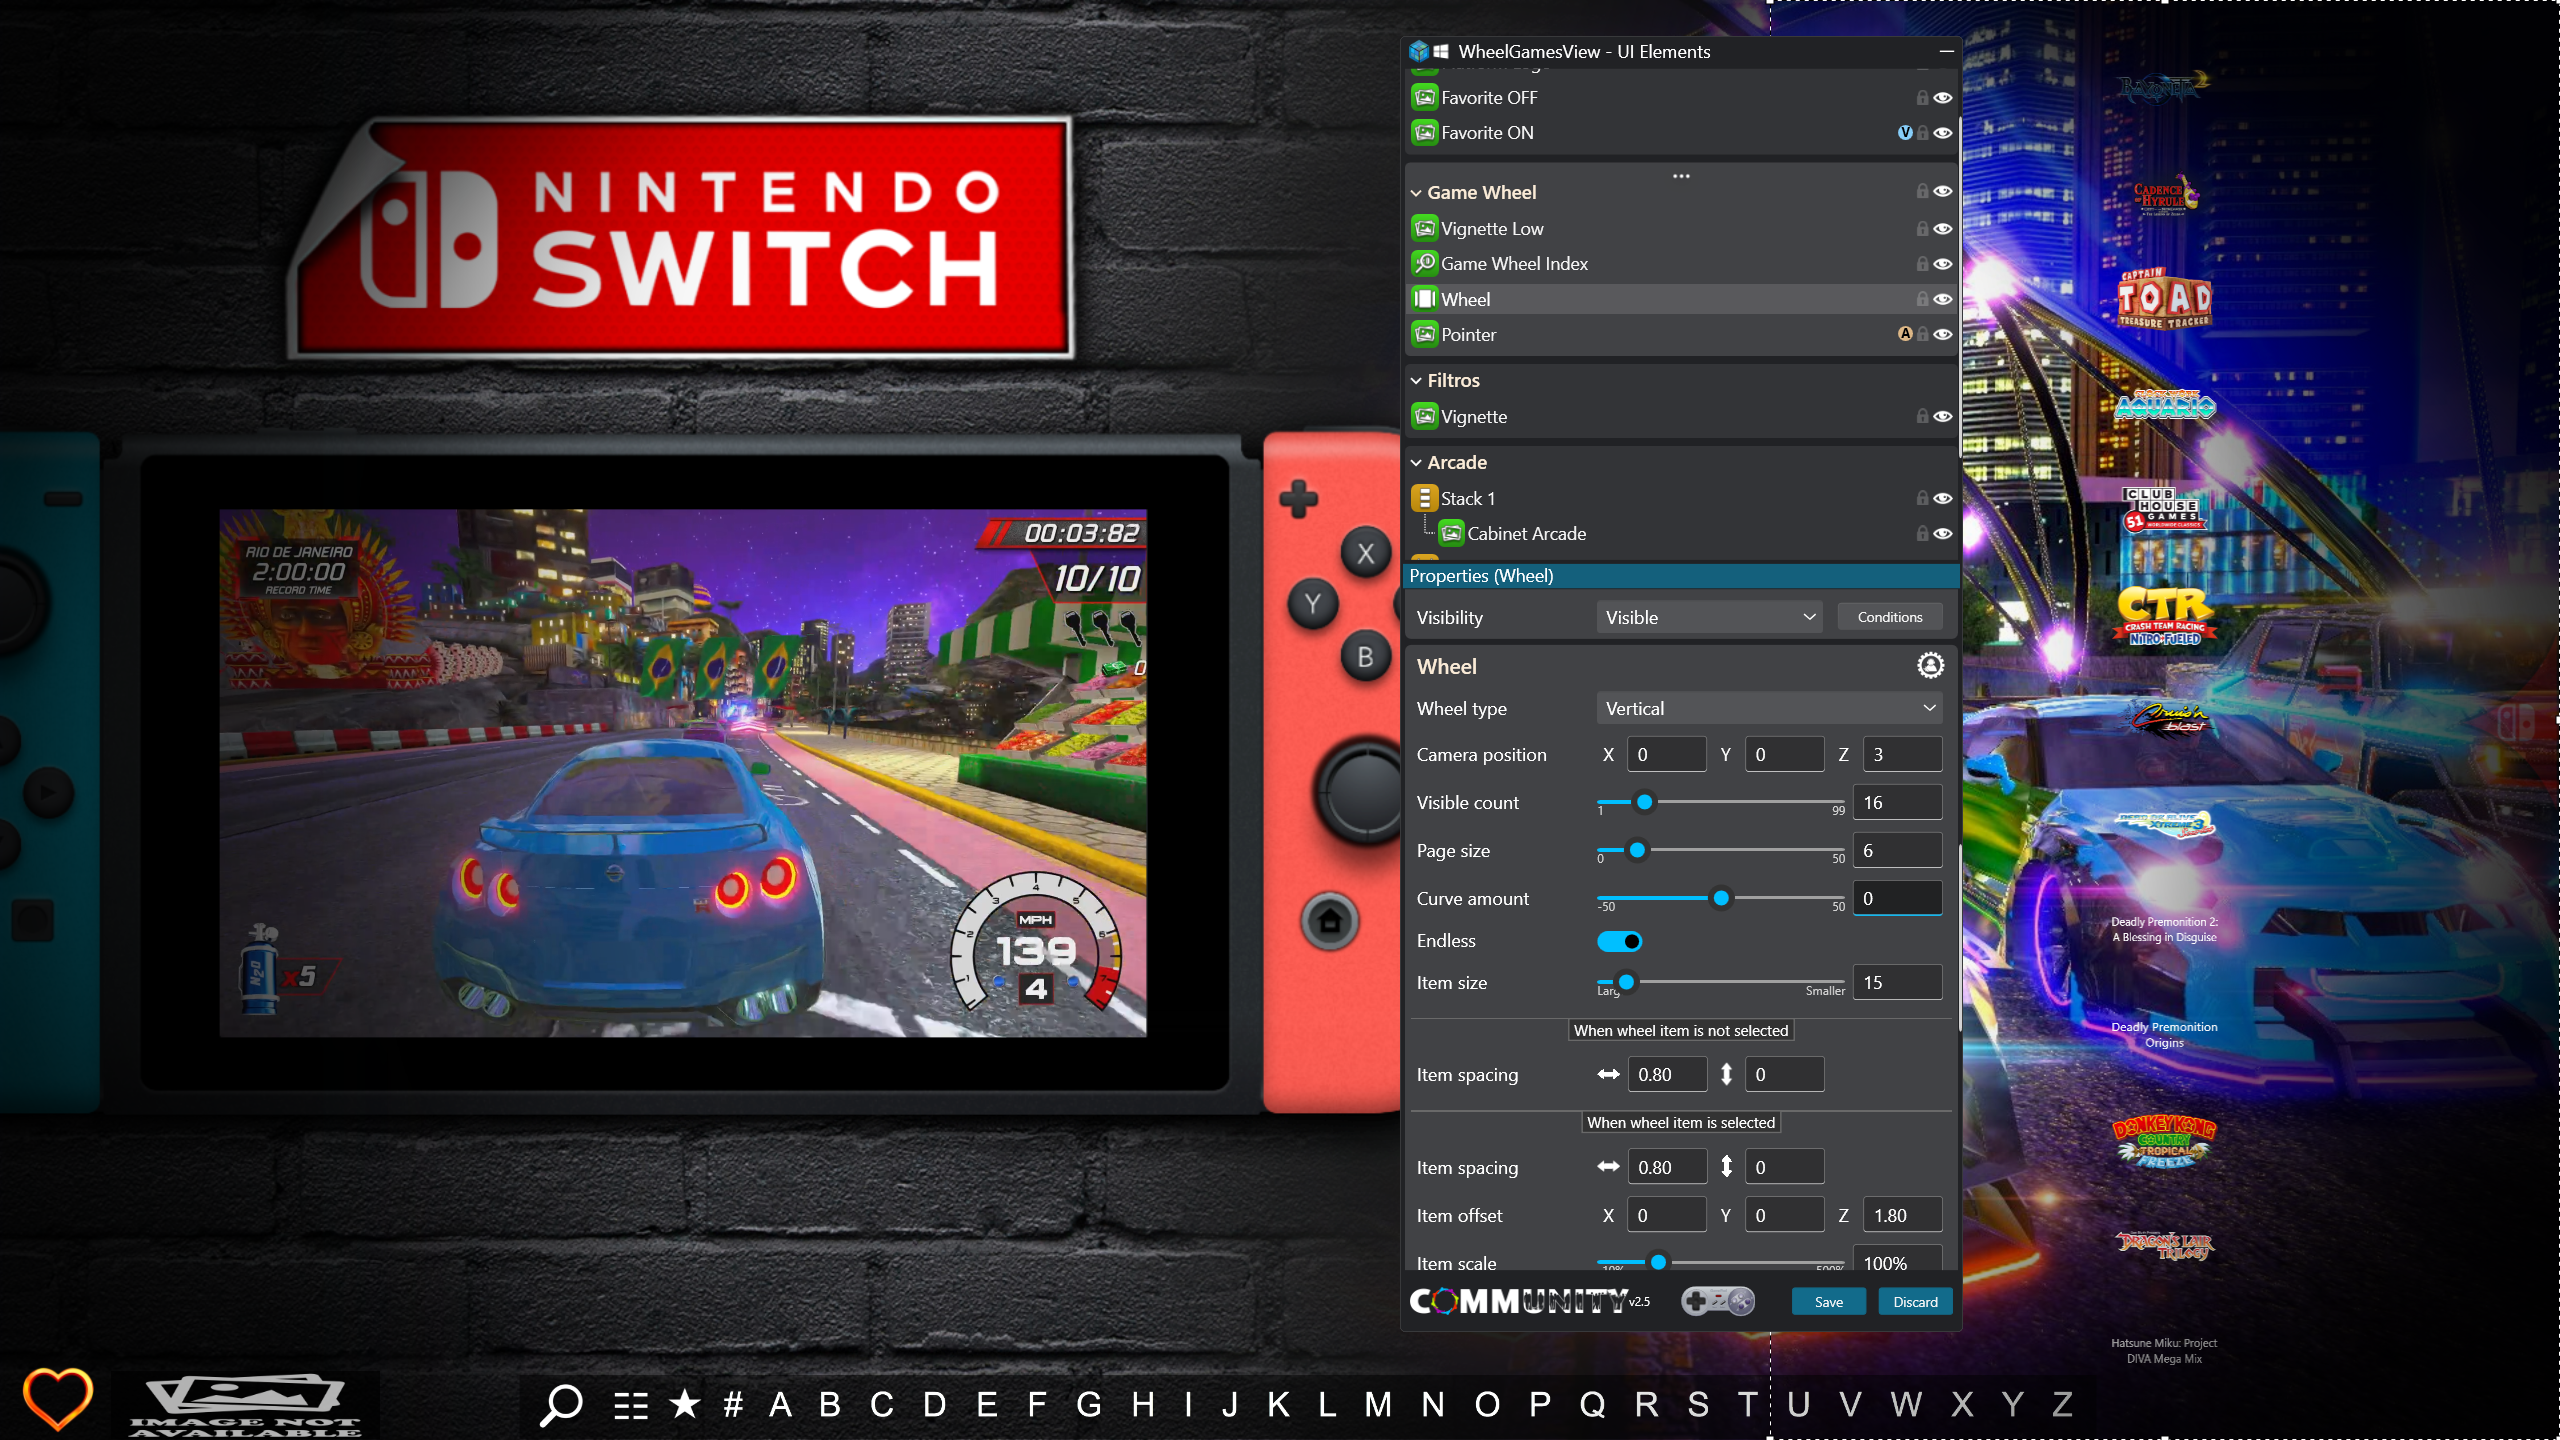Click the Favorite ON image element icon

click(1424, 132)
